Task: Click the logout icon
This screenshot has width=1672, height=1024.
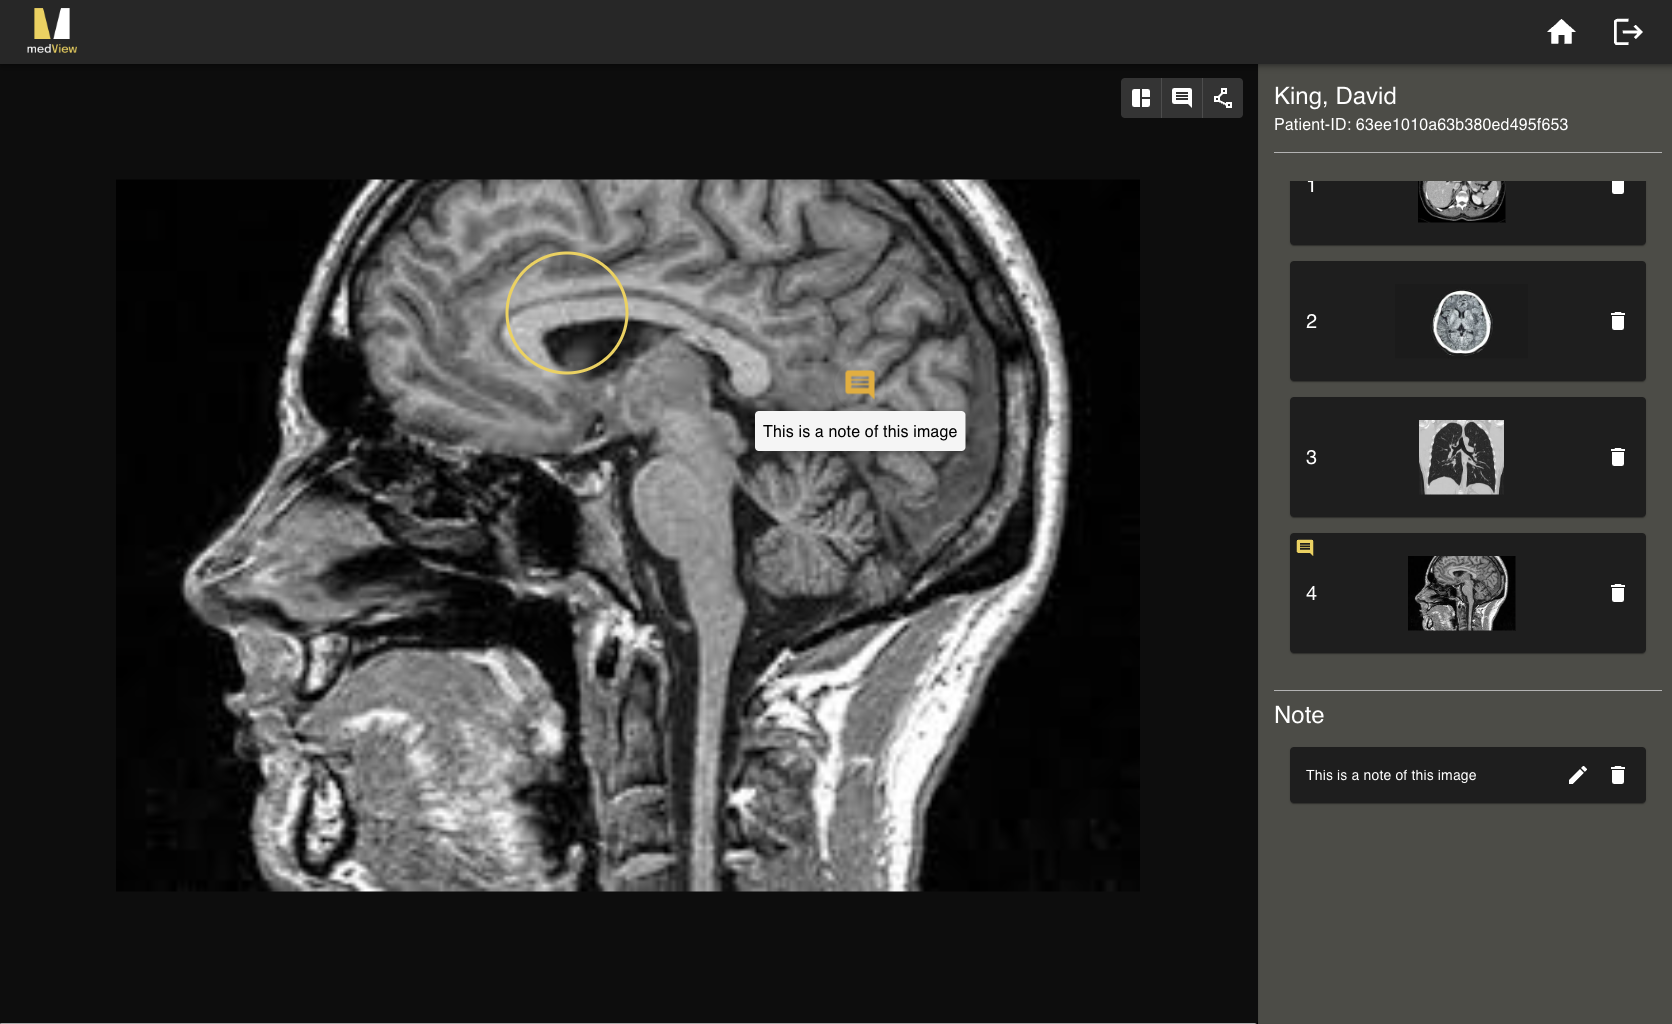Action: [1628, 32]
